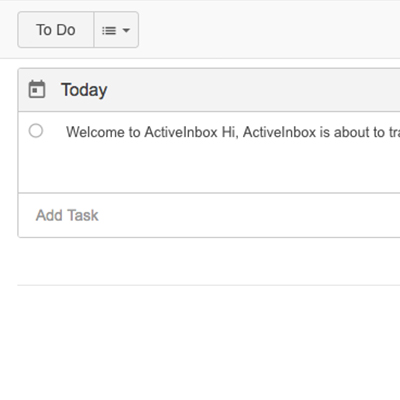Click the word Today in header
Image resolution: width=400 pixels, height=400 pixels.
click(84, 90)
